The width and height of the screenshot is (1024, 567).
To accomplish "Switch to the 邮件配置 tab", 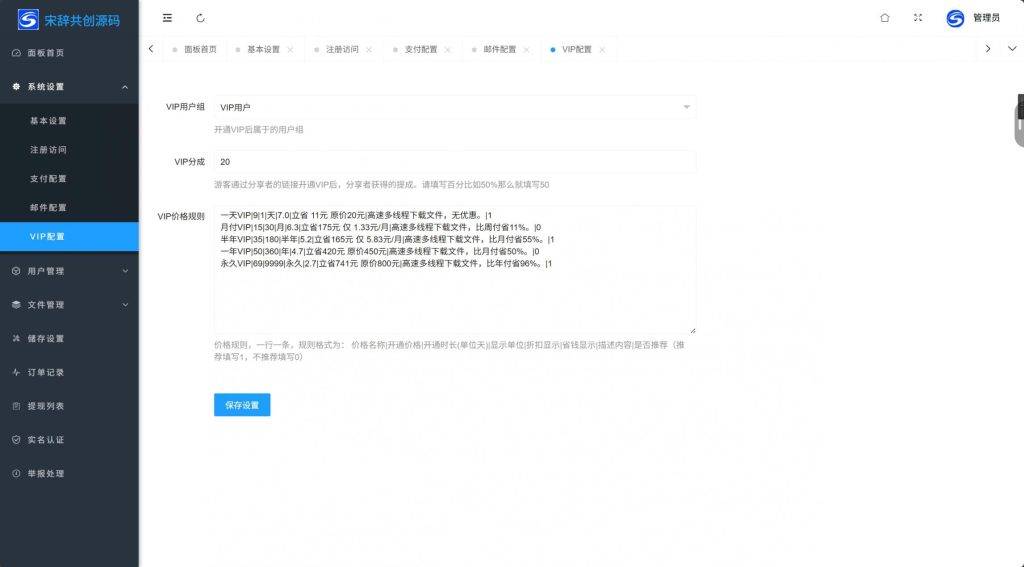I will pyautogui.click(x=500, y=50).
